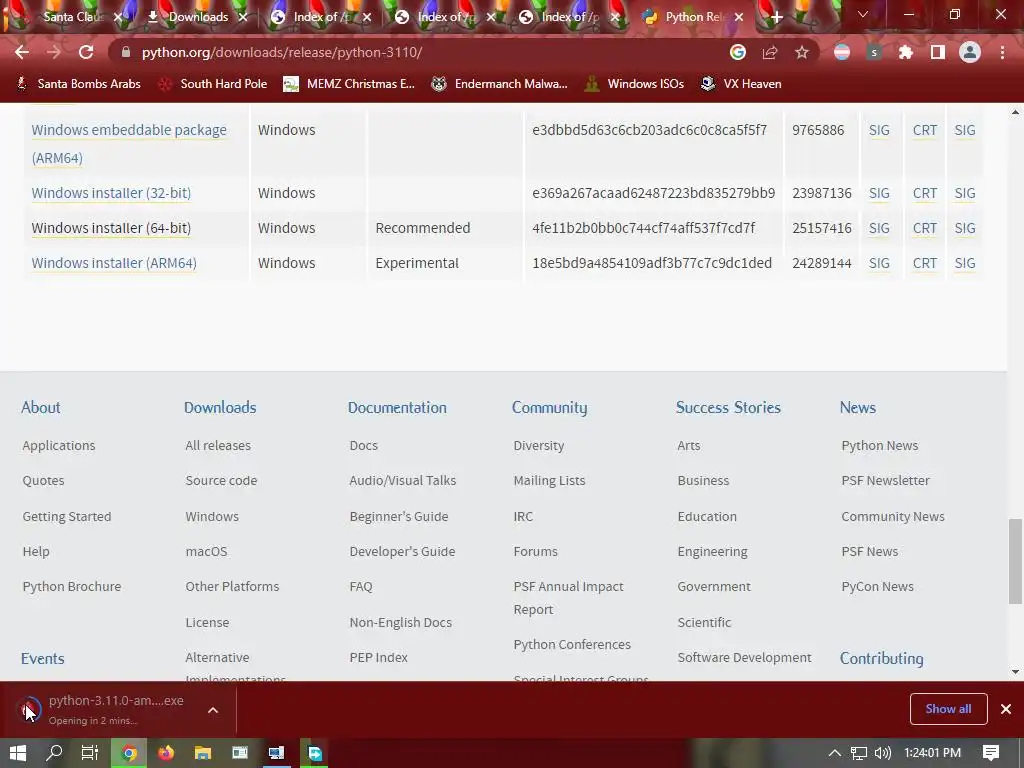This screenshot has height=768, width=1024.
Task: Expand python-3.11.0 download options chevron
Action: (x=213, y=710)
